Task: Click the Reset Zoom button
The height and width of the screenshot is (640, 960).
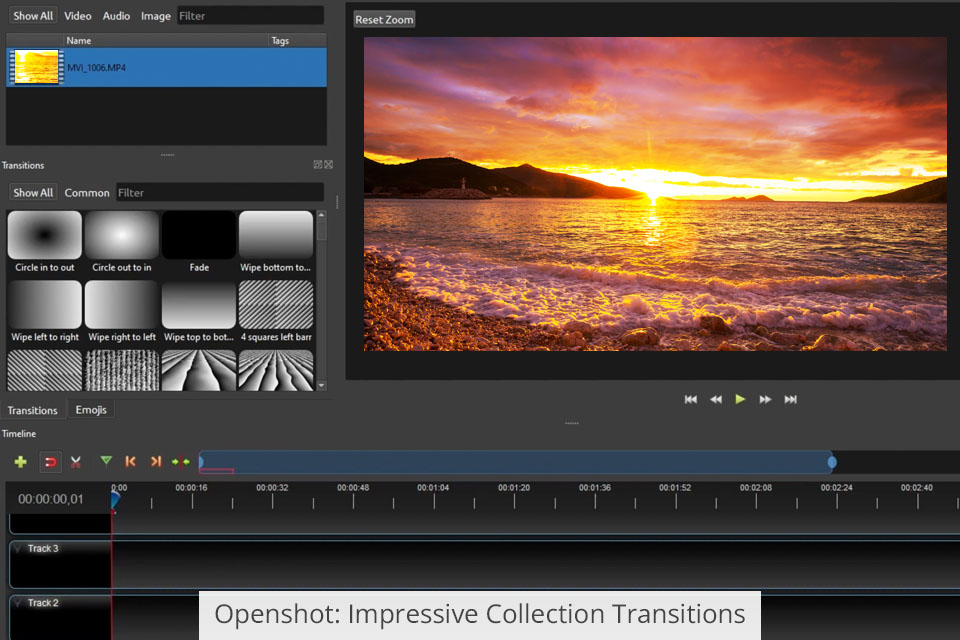Action: point(384,20)
